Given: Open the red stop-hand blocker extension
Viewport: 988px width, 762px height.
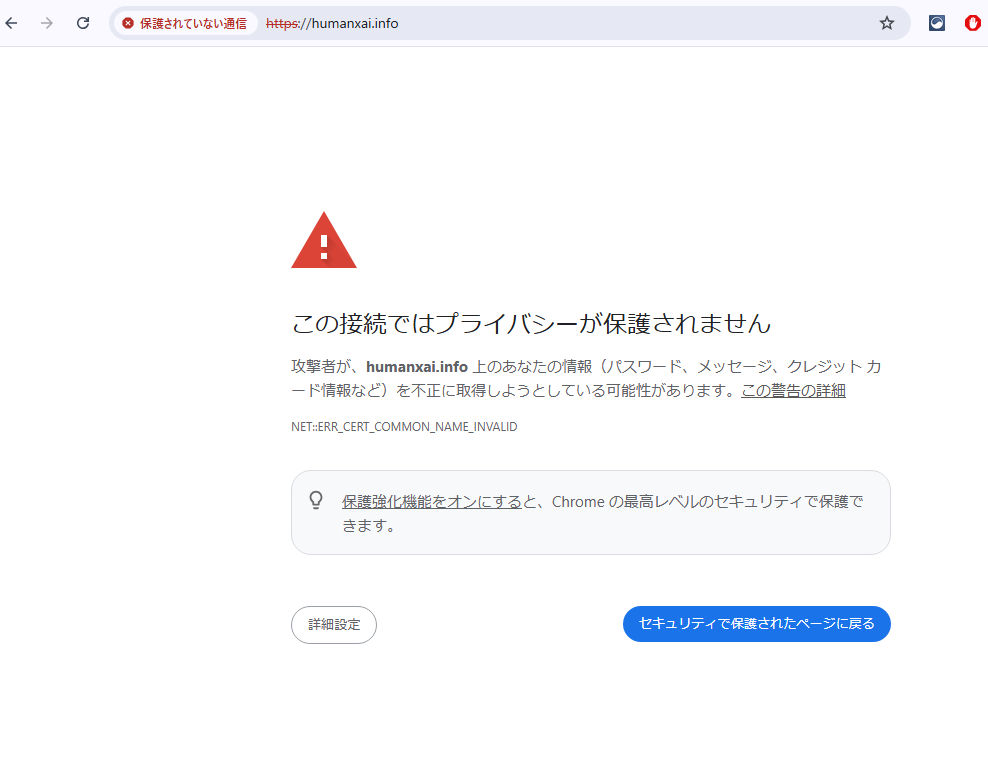Looking at the screenshot, I should click(x=972, y=23).
